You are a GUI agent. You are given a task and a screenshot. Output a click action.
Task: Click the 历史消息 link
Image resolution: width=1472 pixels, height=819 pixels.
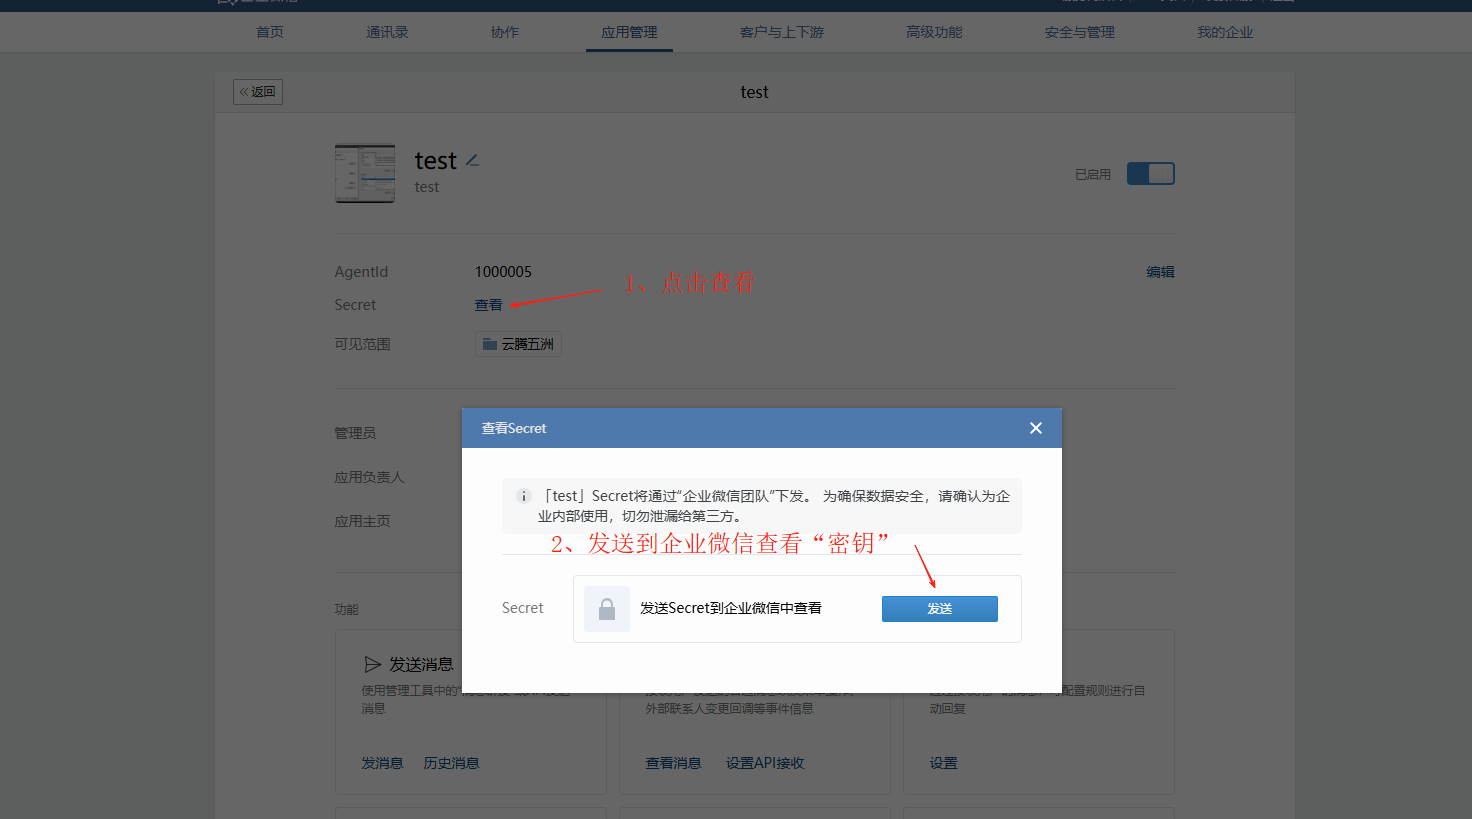tap(451, 763)
